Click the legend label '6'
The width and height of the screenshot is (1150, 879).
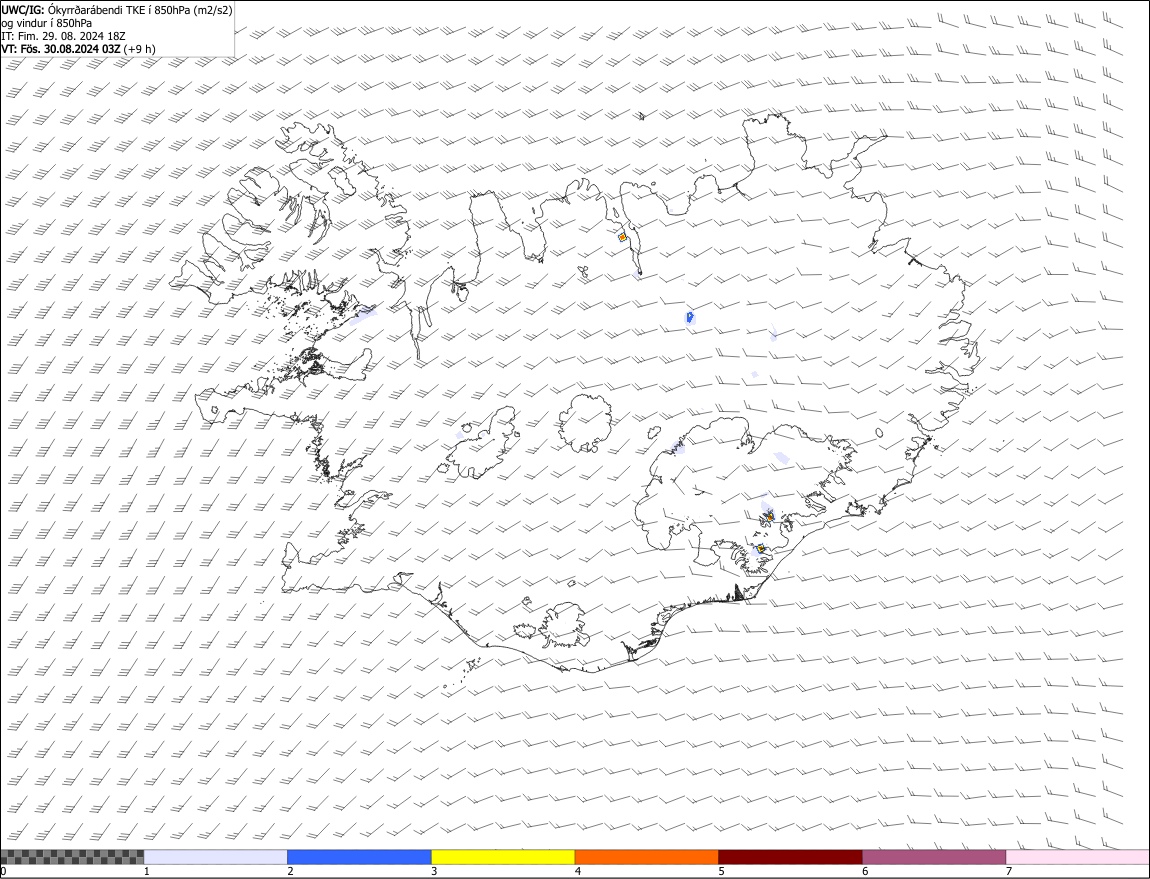point(865,872)
